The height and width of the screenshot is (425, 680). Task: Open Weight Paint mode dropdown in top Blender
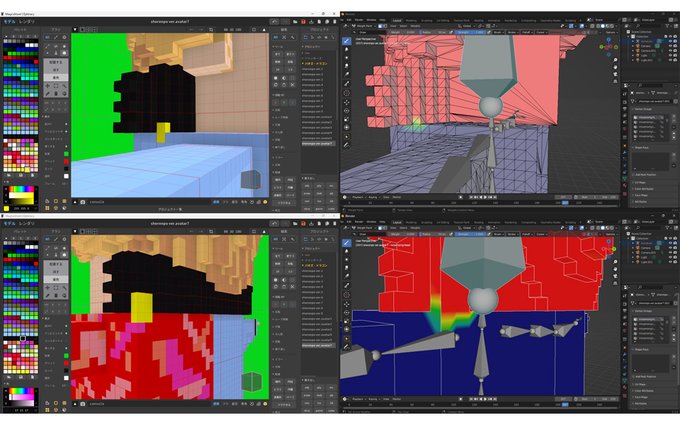tap(362, 26)
